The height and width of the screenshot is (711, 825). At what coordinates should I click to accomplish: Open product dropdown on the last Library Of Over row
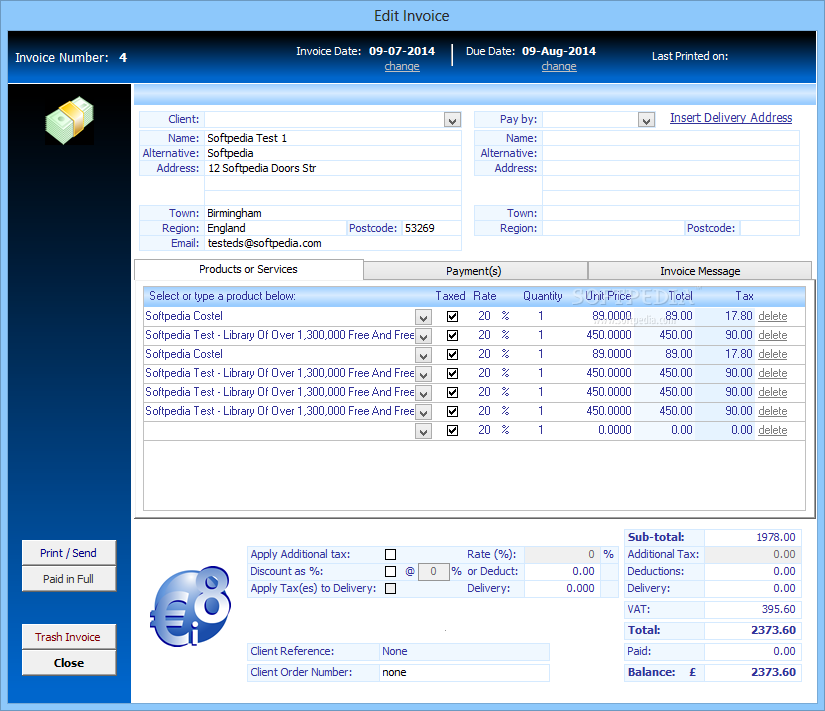[423, 412]
